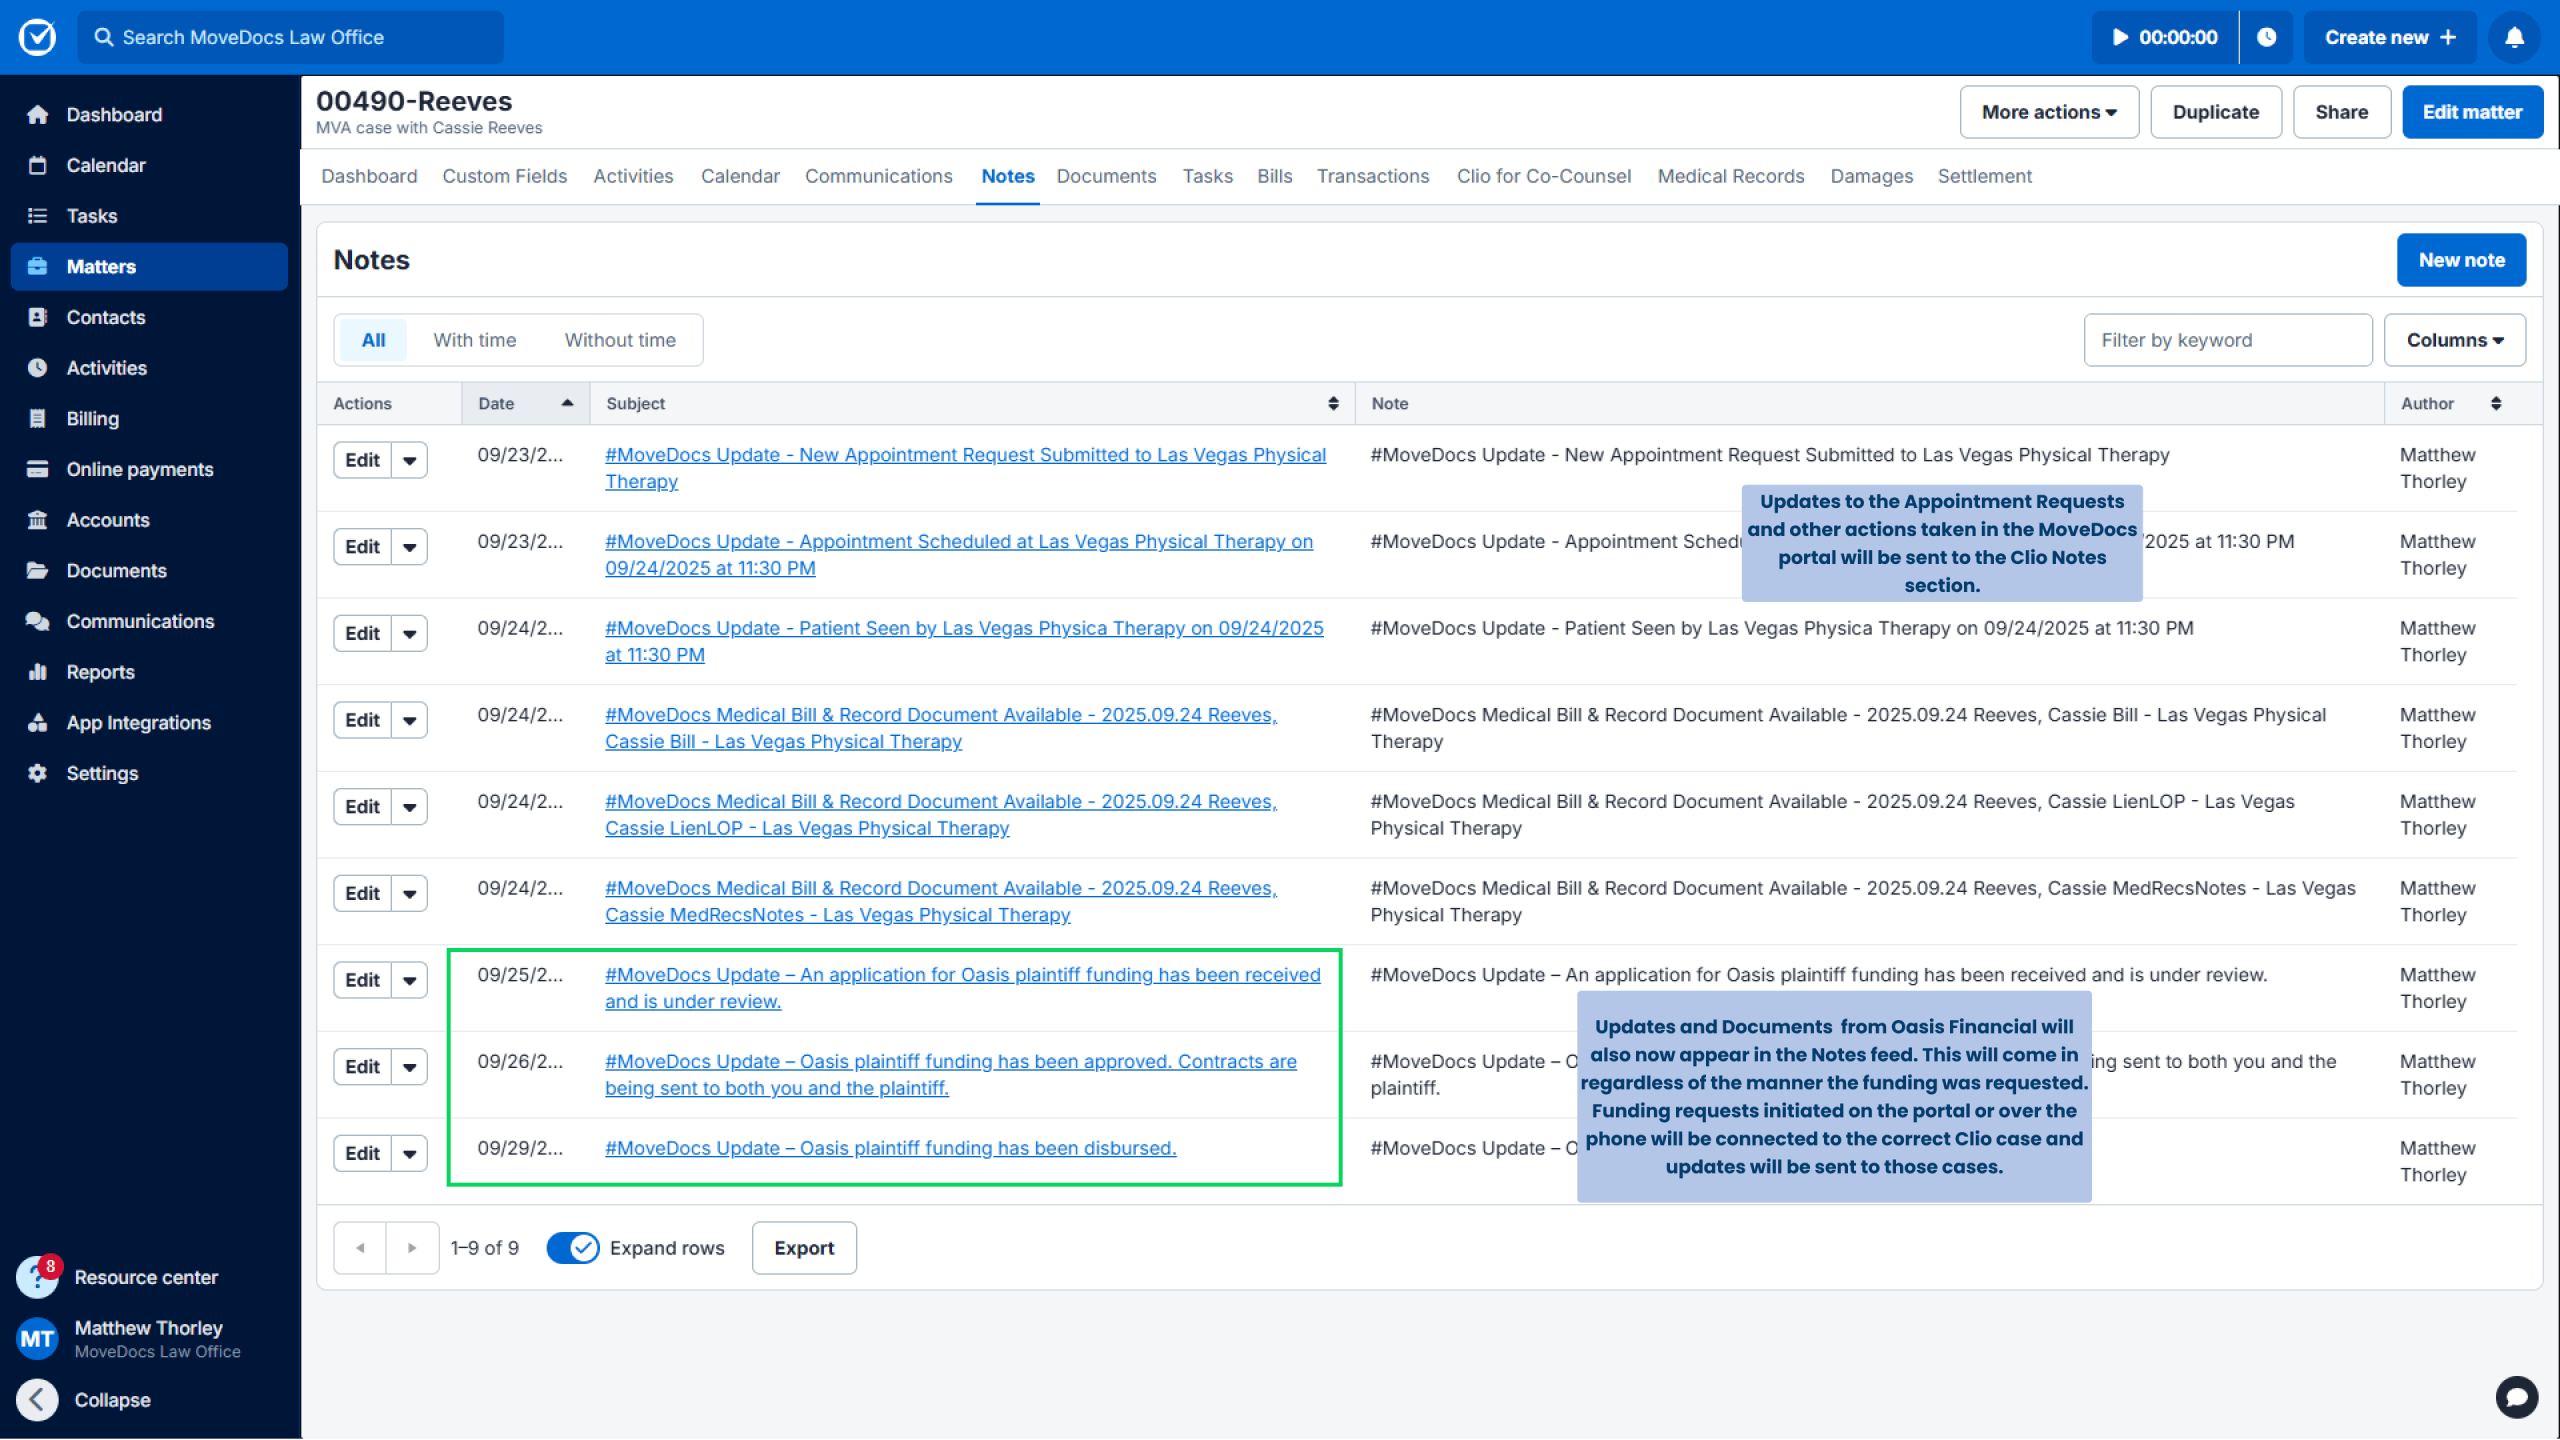Click the Clio checkmark logo

point(37,37)
